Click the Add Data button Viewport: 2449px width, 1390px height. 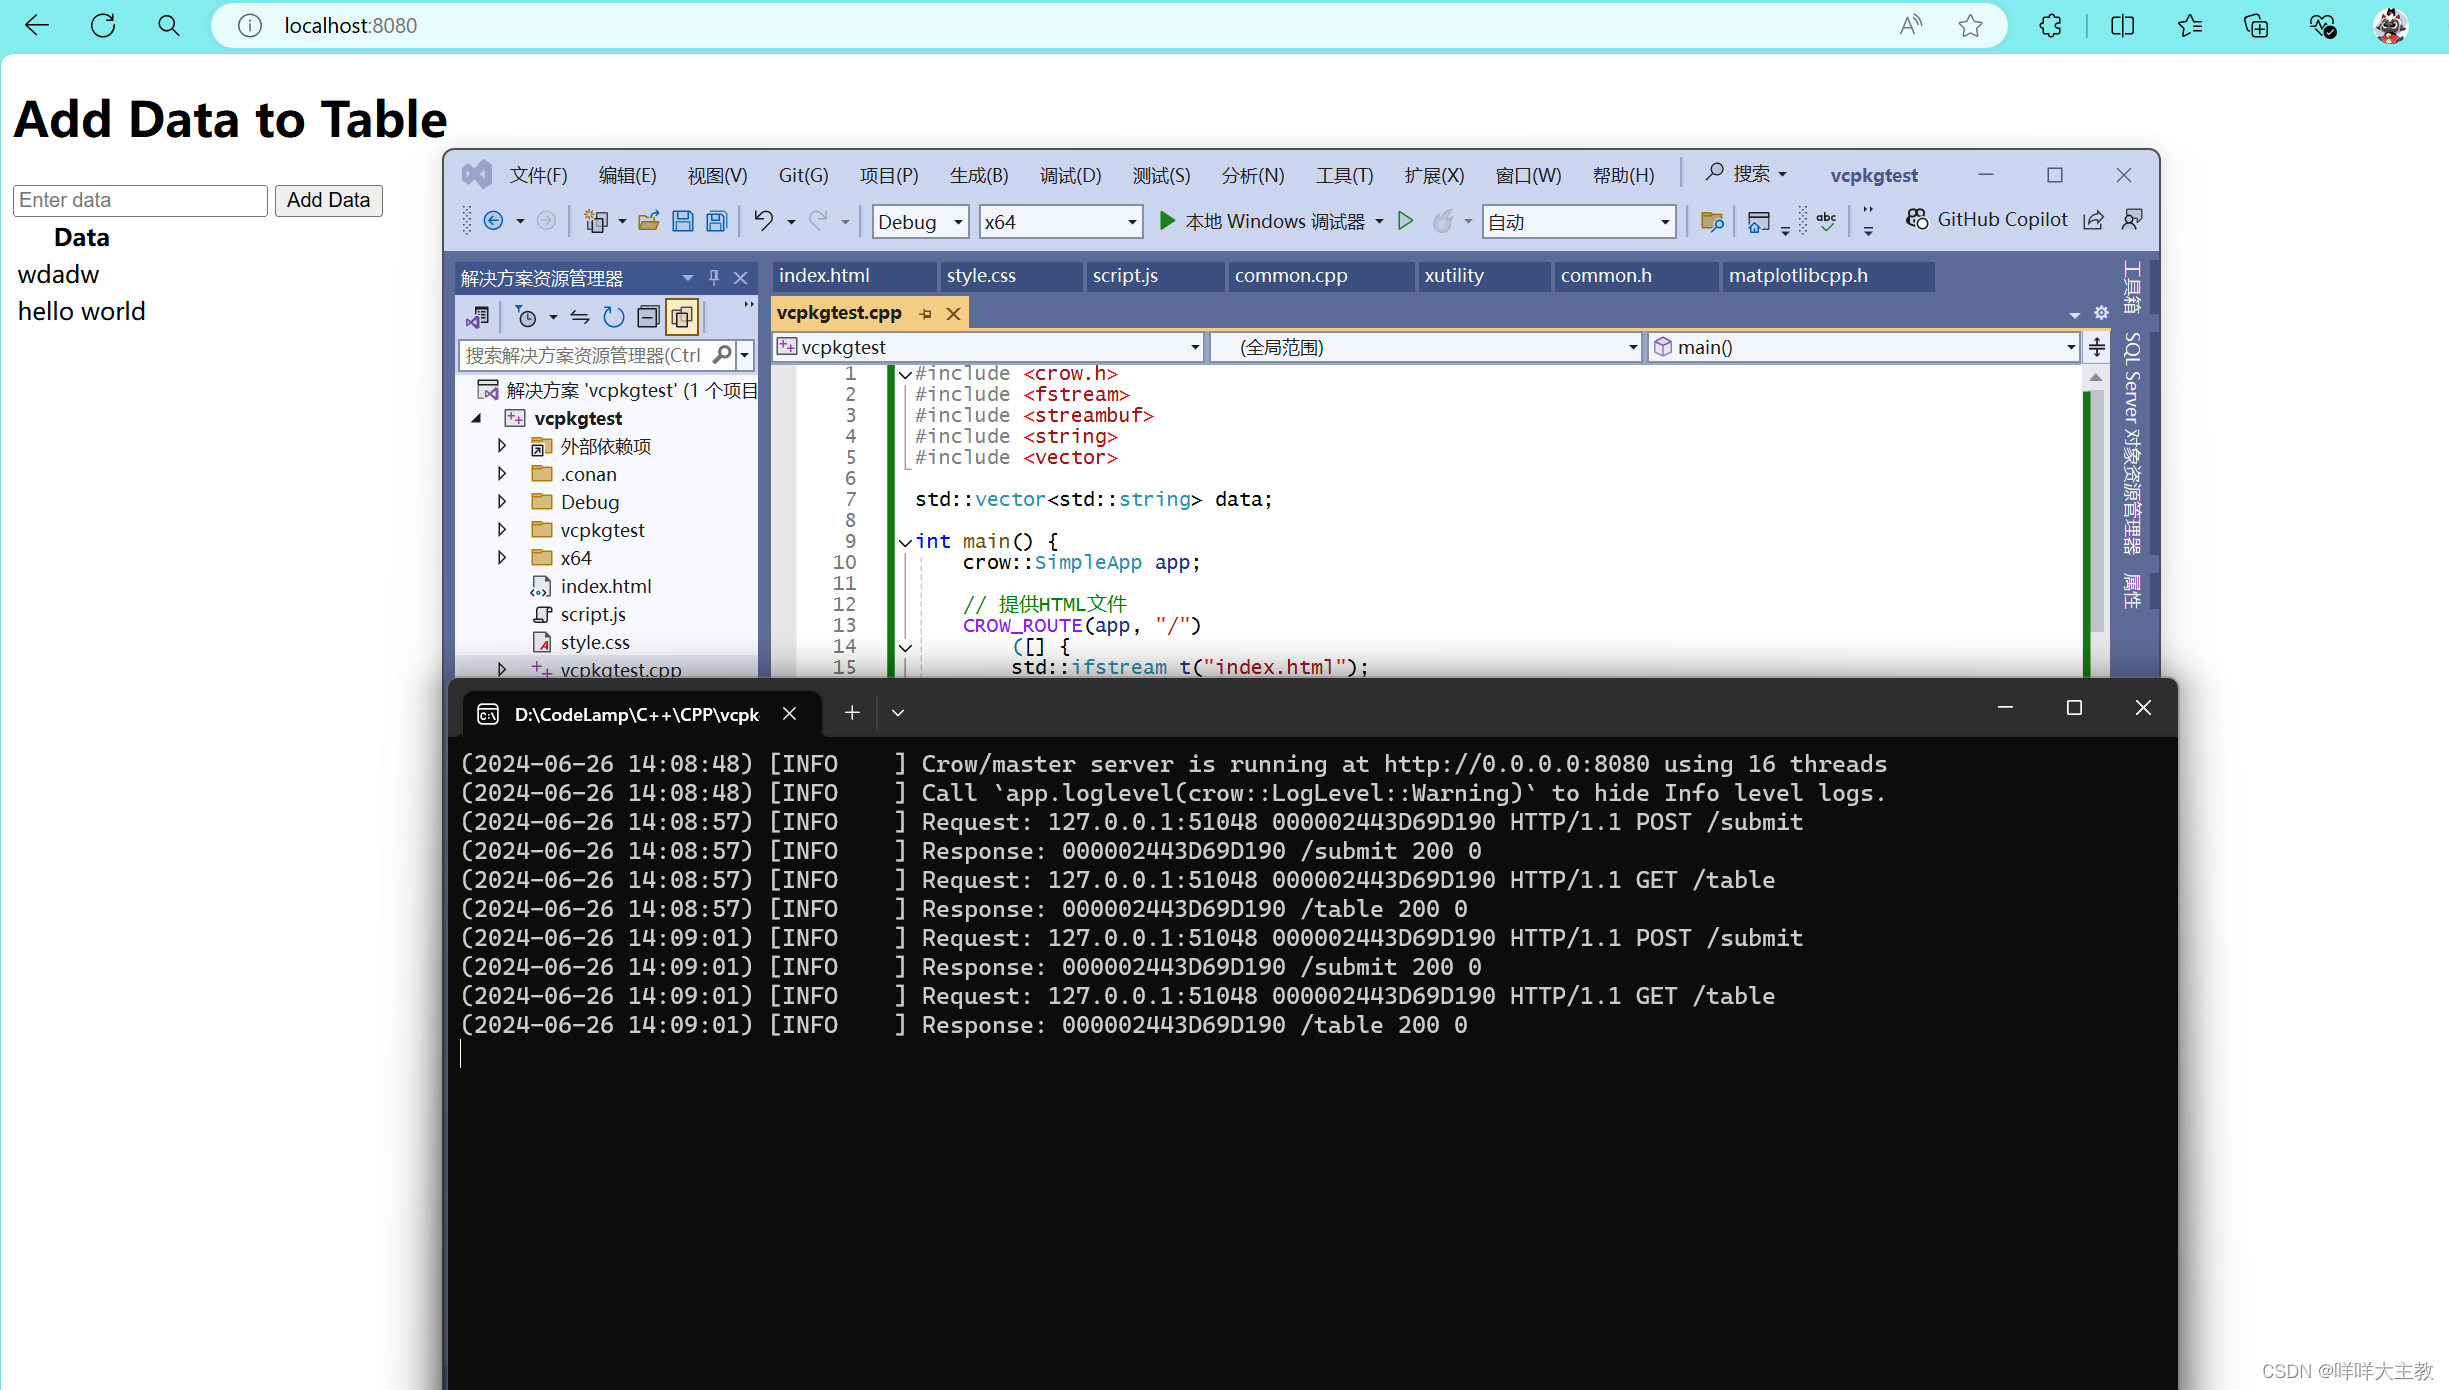tap(328, 200)
